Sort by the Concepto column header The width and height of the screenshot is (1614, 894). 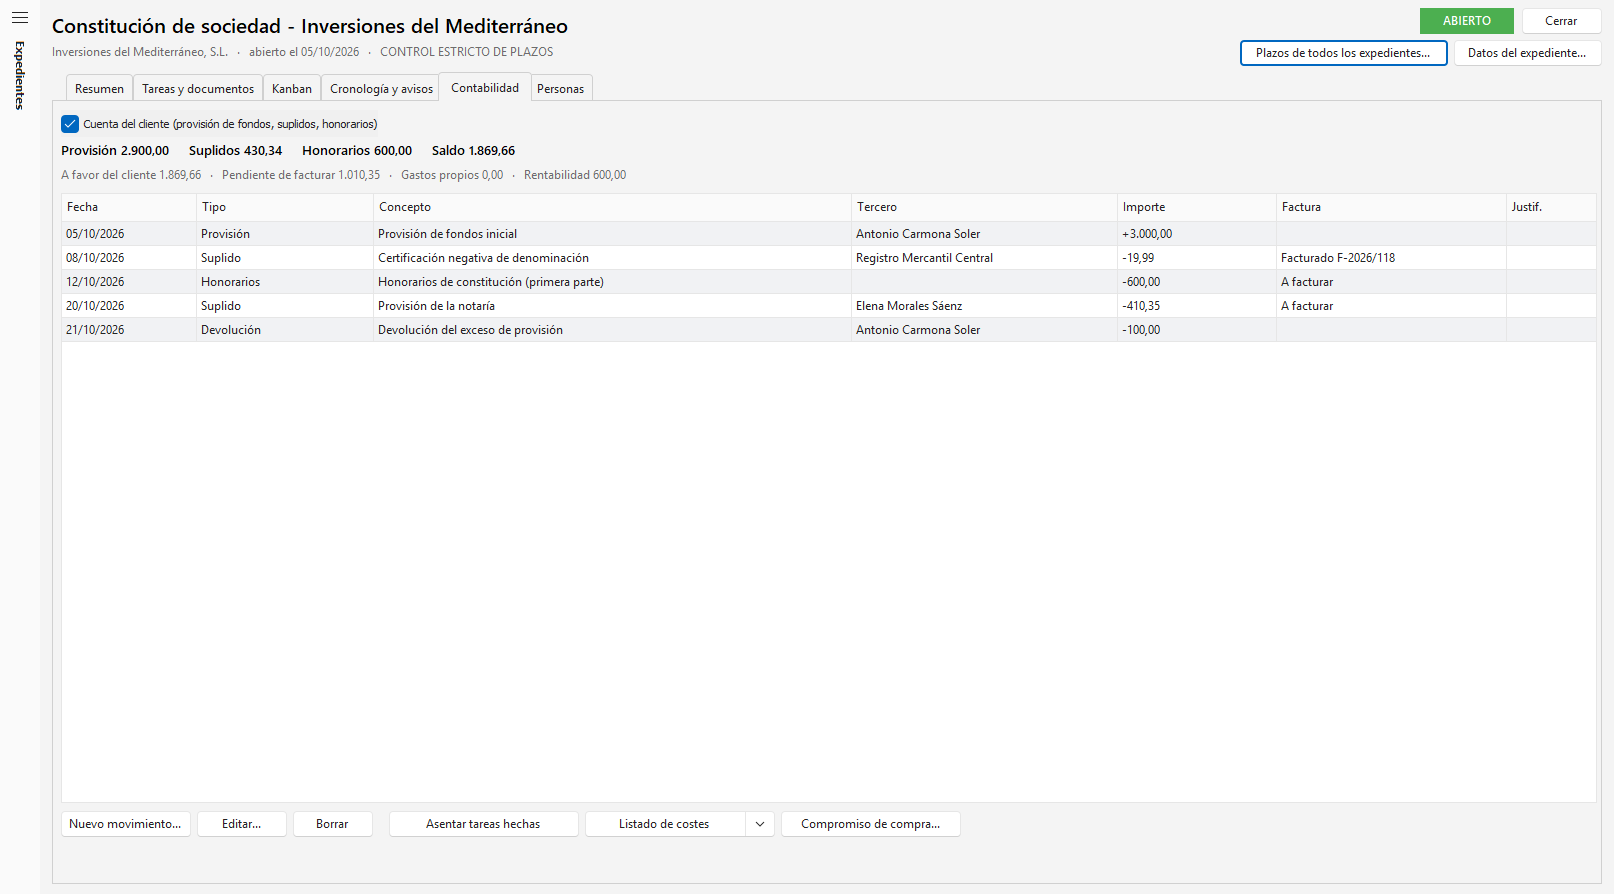coord(612,207)
